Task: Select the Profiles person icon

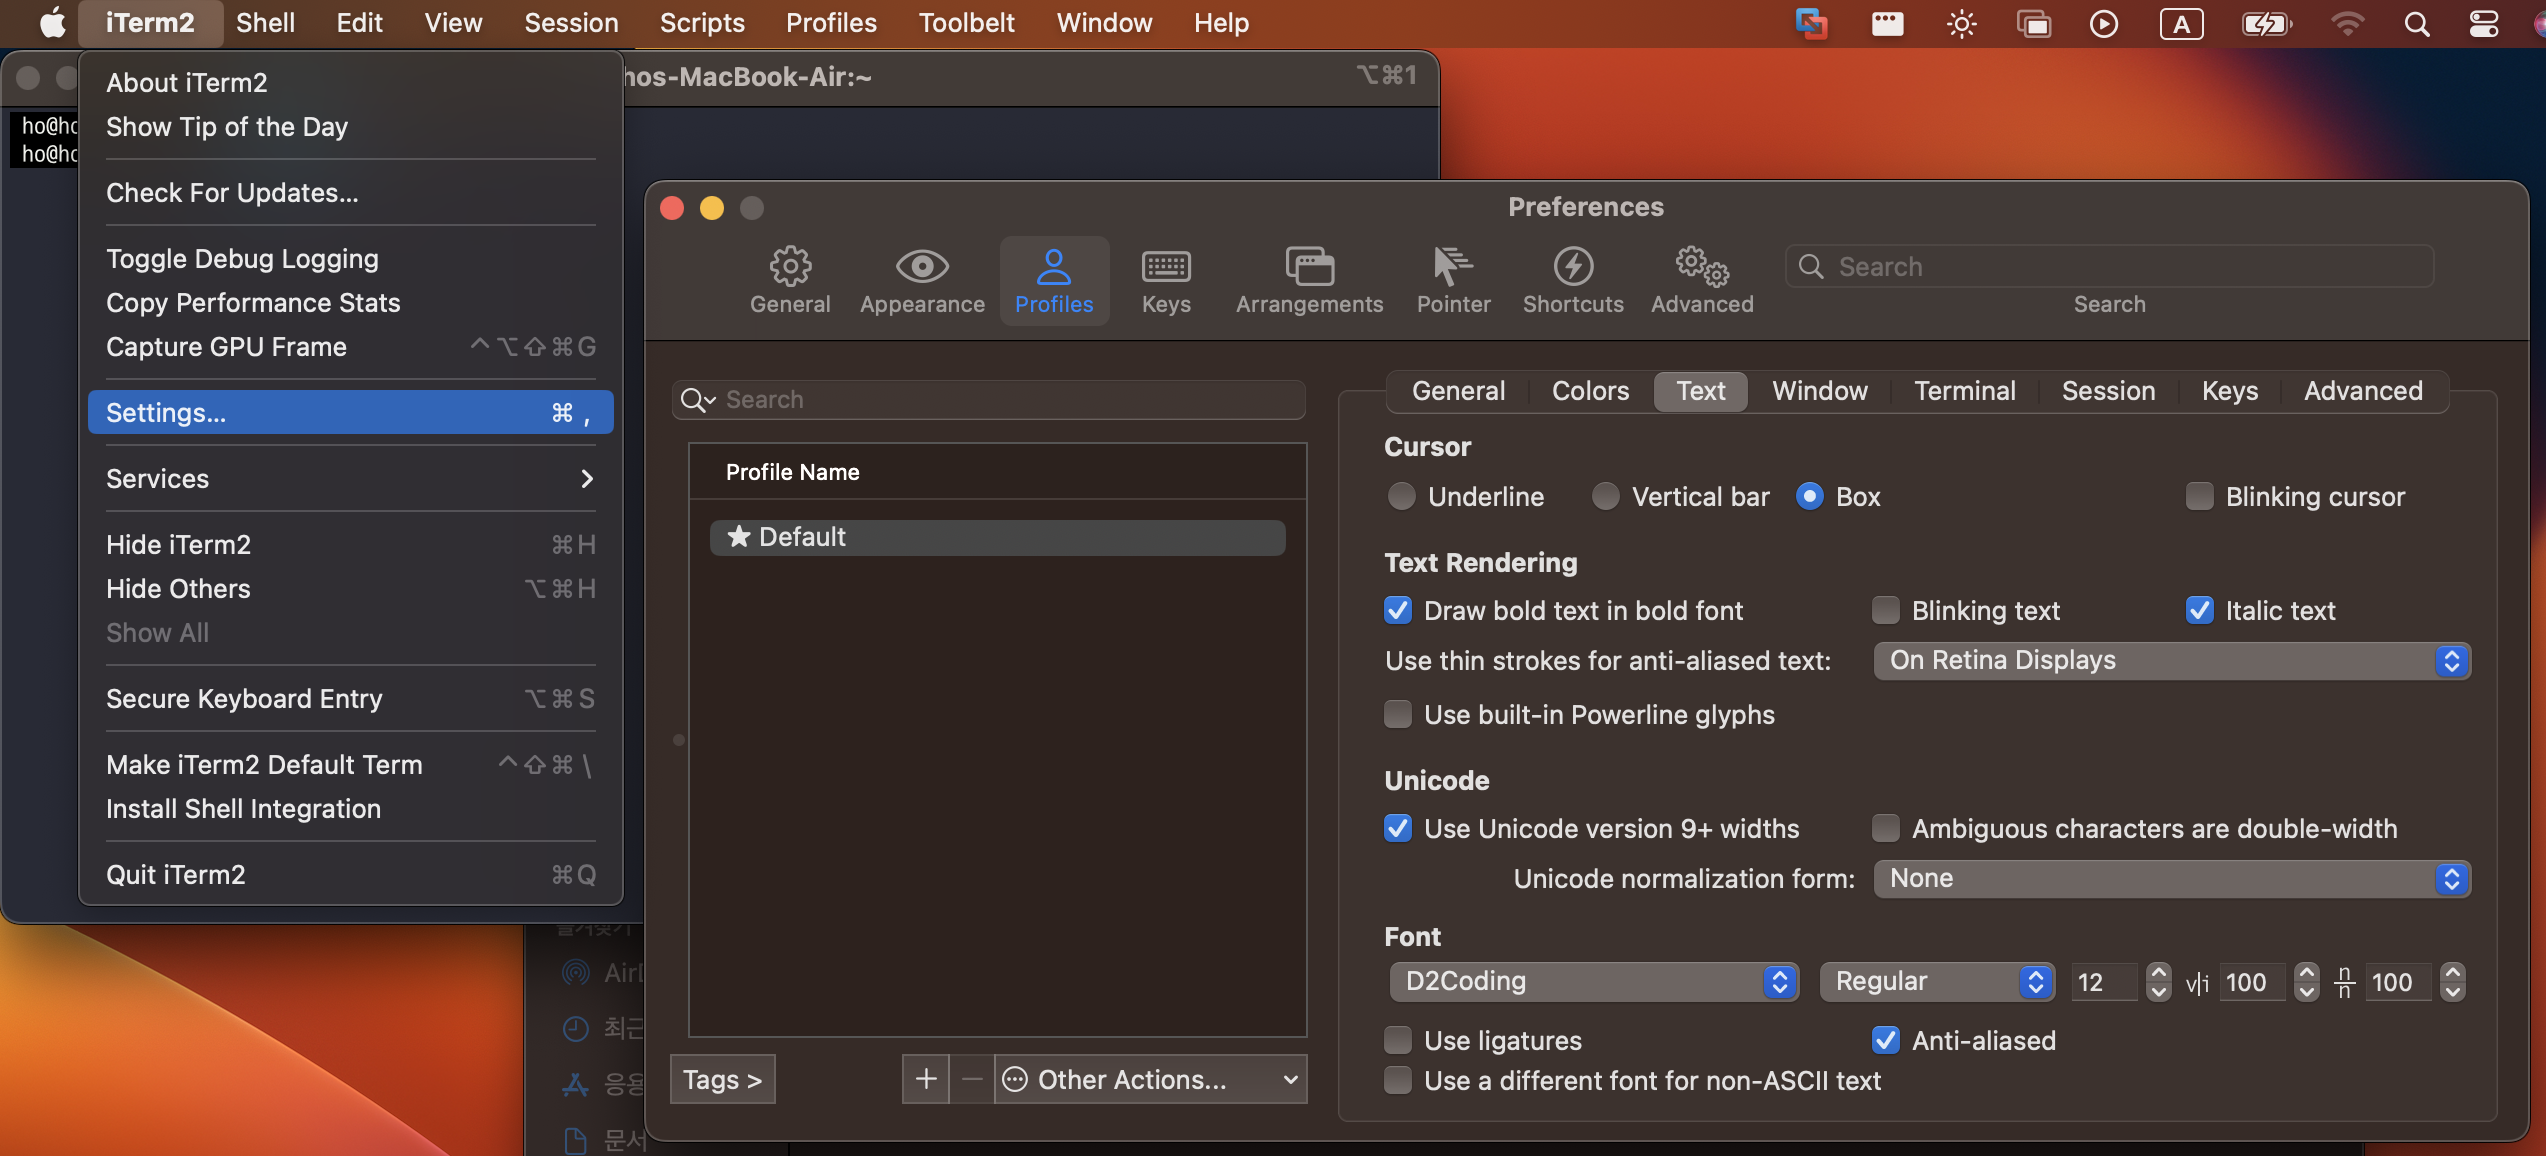Action: (x=1054, y=266)
